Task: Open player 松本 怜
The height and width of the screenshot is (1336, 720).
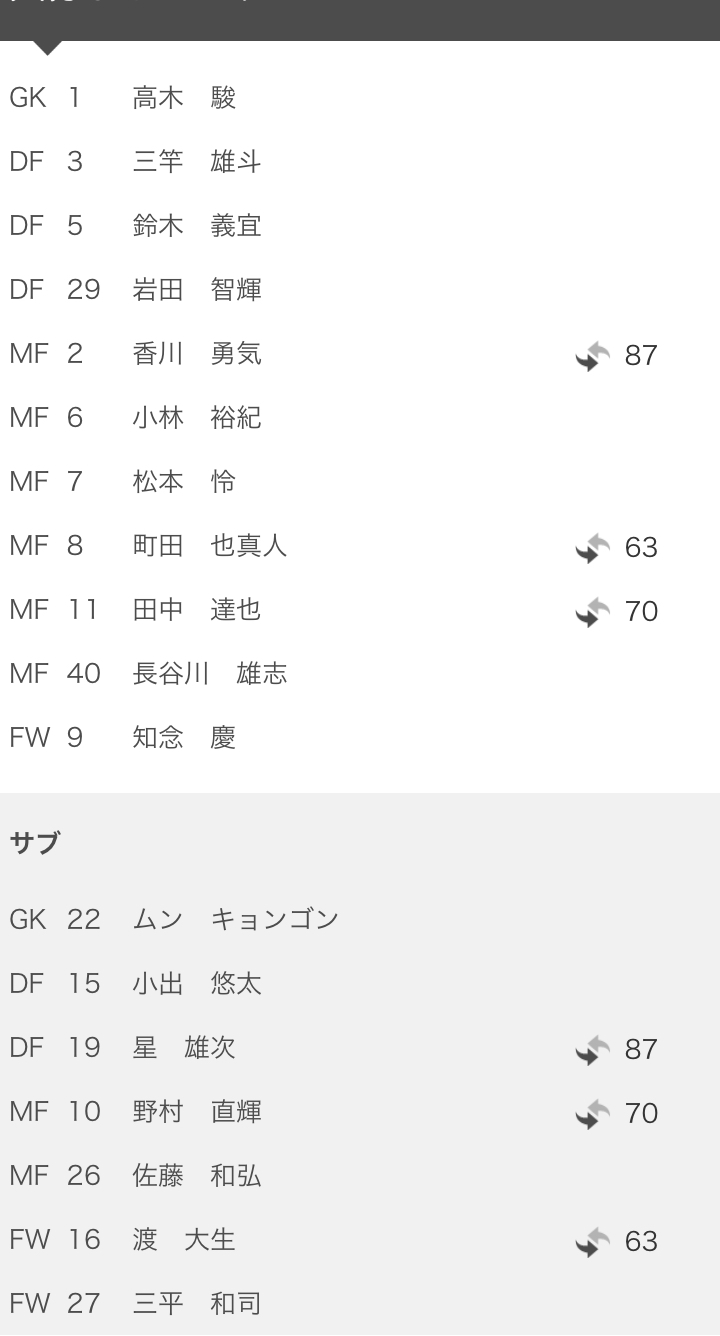Action: tap(184, 482)
